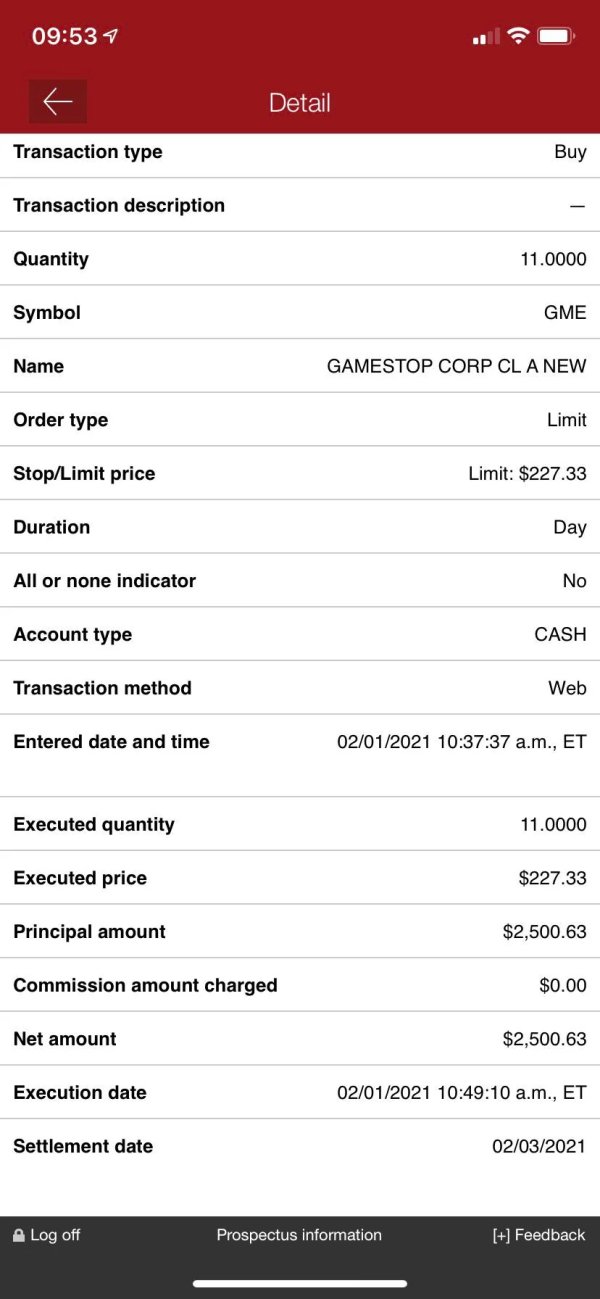Open the Prospectus information link
600x1299 pixels.
(x=299, y=1235)
